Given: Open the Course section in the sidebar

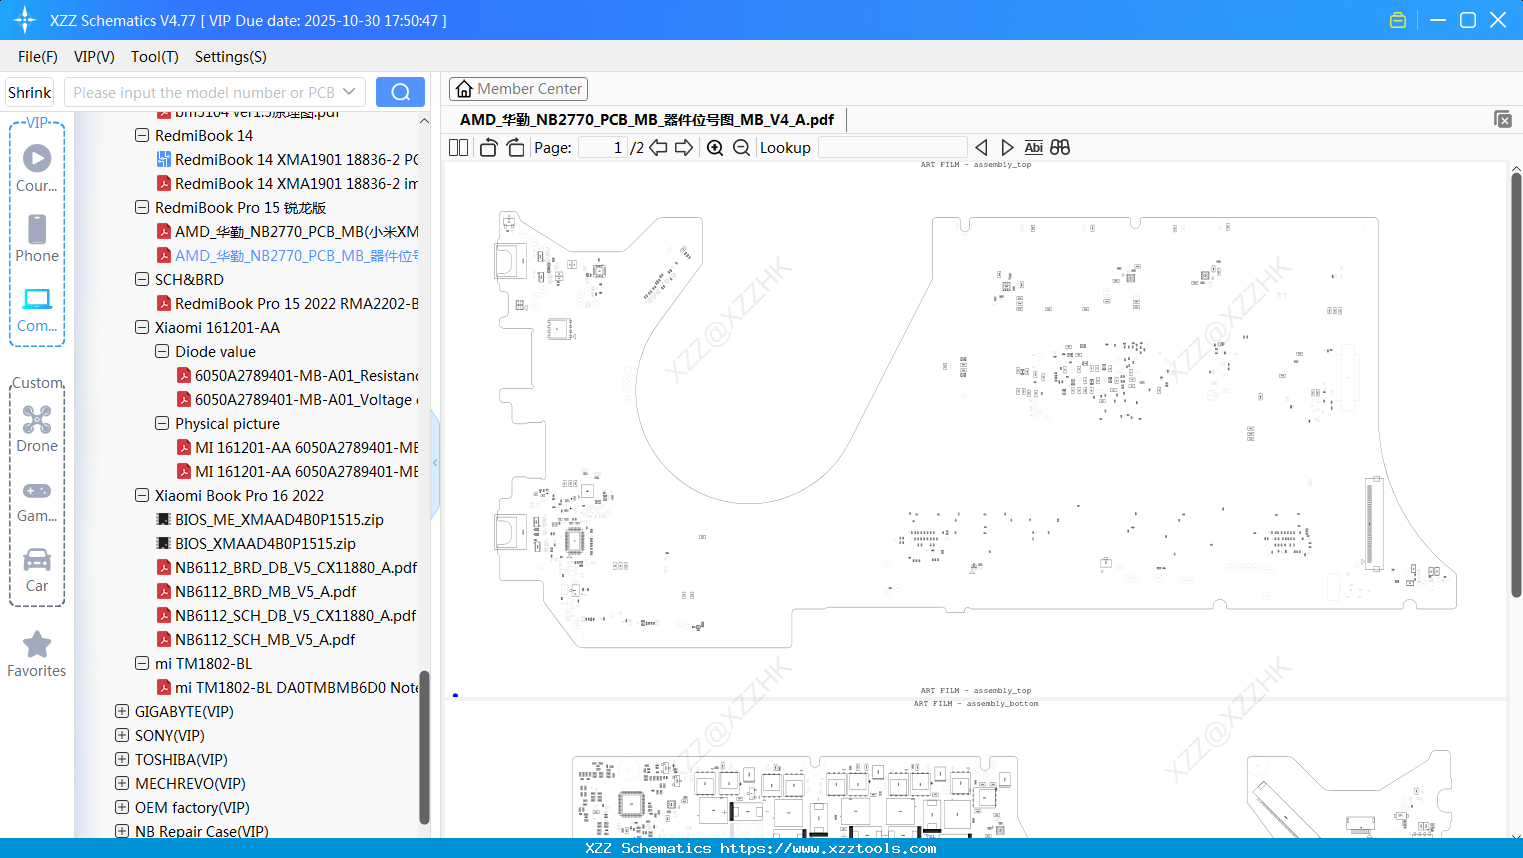Looking at the screenshot, I should tap(37, 169).
